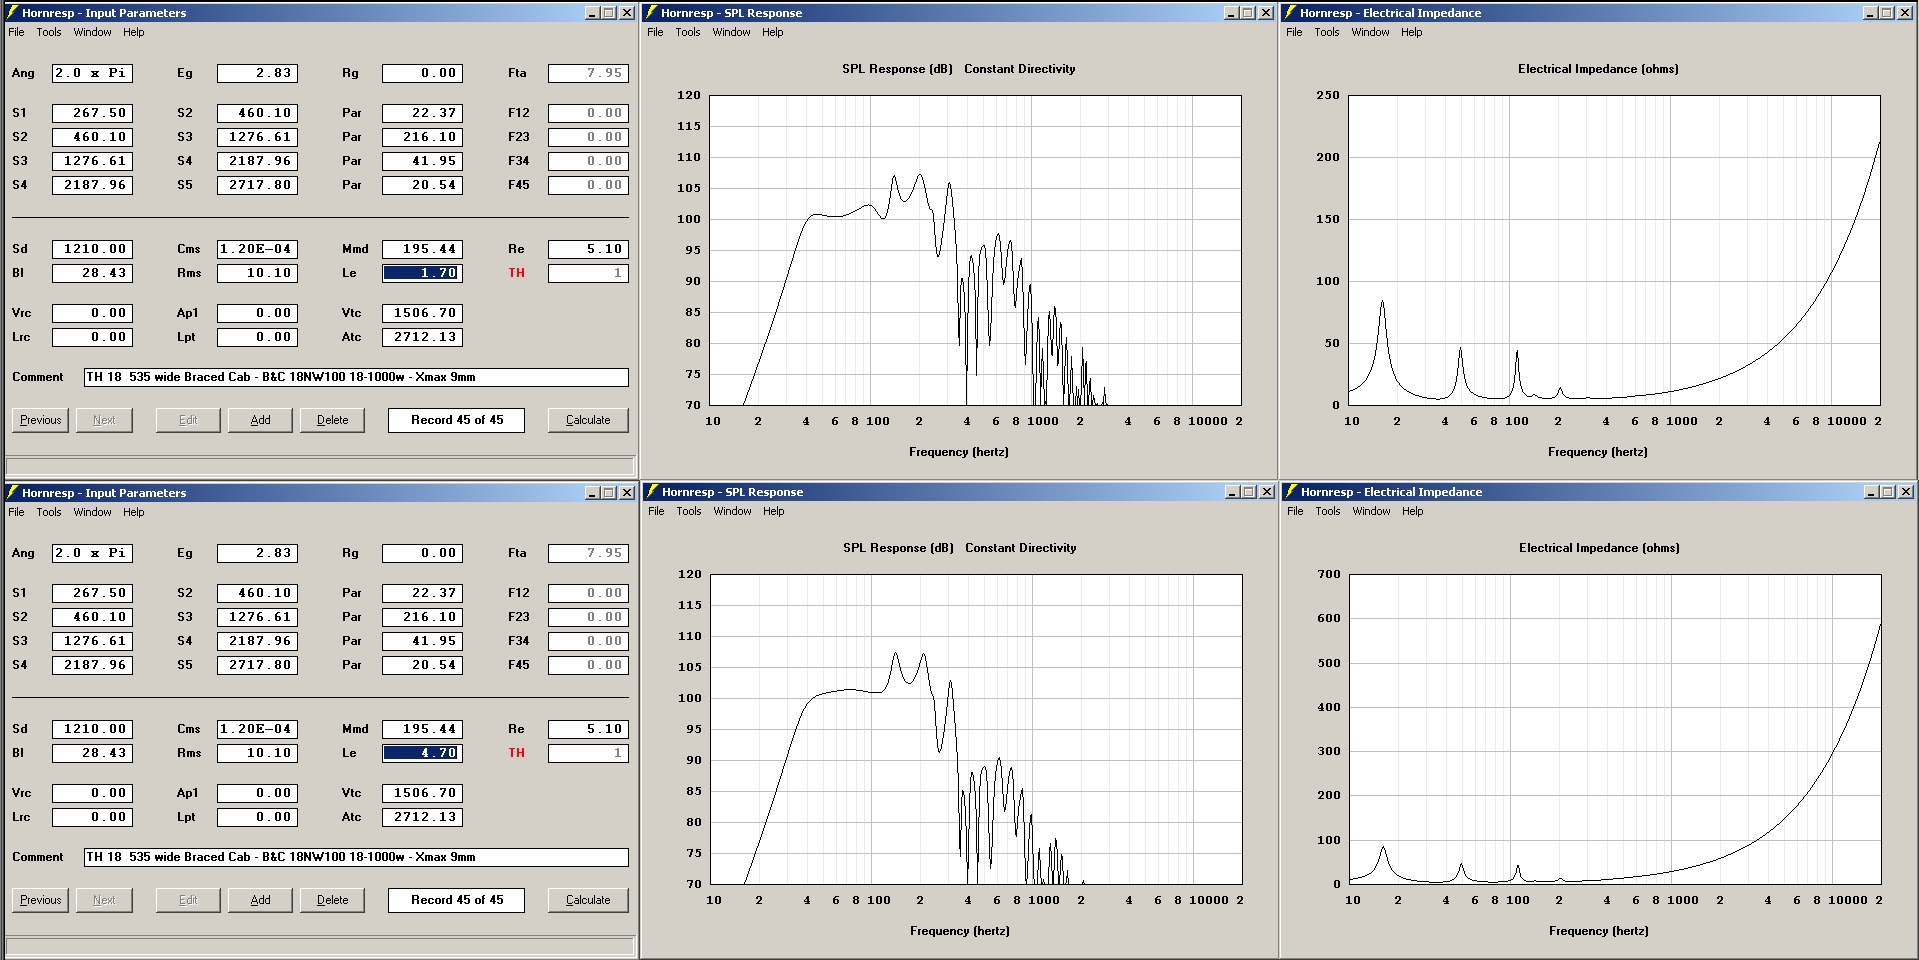This screenshot has height=960, width=1919.
Task: Click Previous button in top Input Parameters window
Action: [x=41, y=420]
